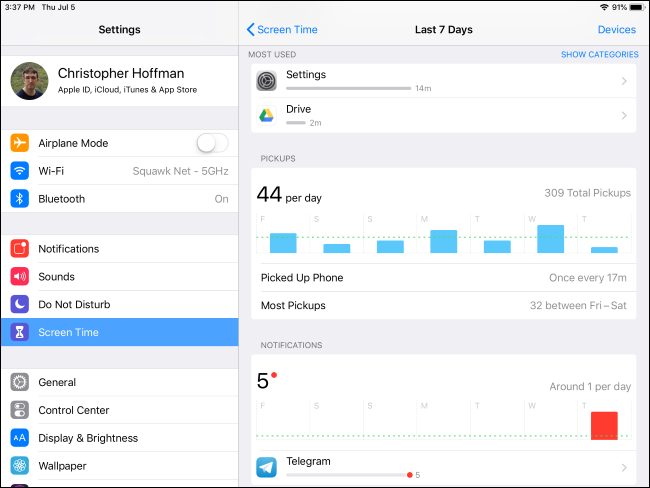The image size is (650, 488).
Task: Tap the Sounds speaker icon
Action: pyautogui.click(x=20, y=277)
